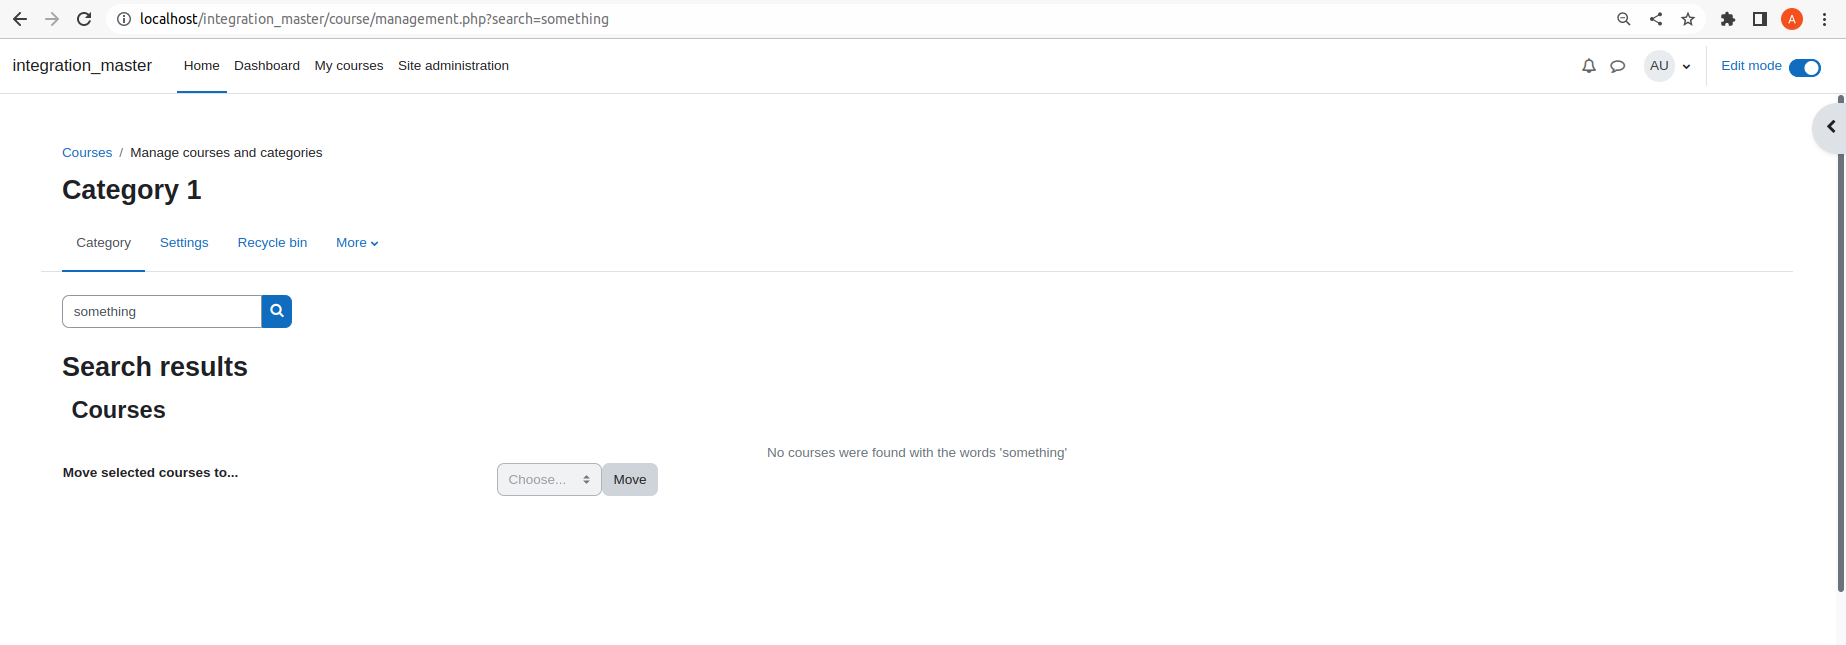Follow the Courses breadcrumb link

pos(87,153)
